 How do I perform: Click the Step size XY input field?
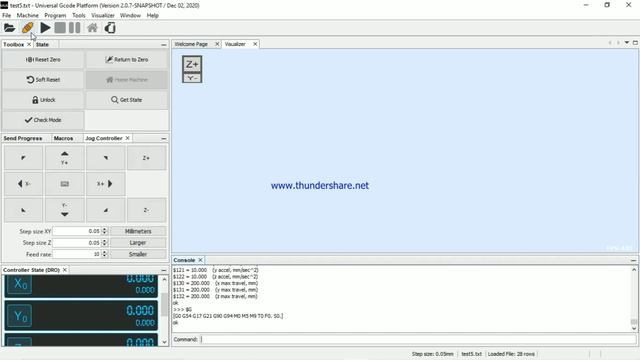77,231
